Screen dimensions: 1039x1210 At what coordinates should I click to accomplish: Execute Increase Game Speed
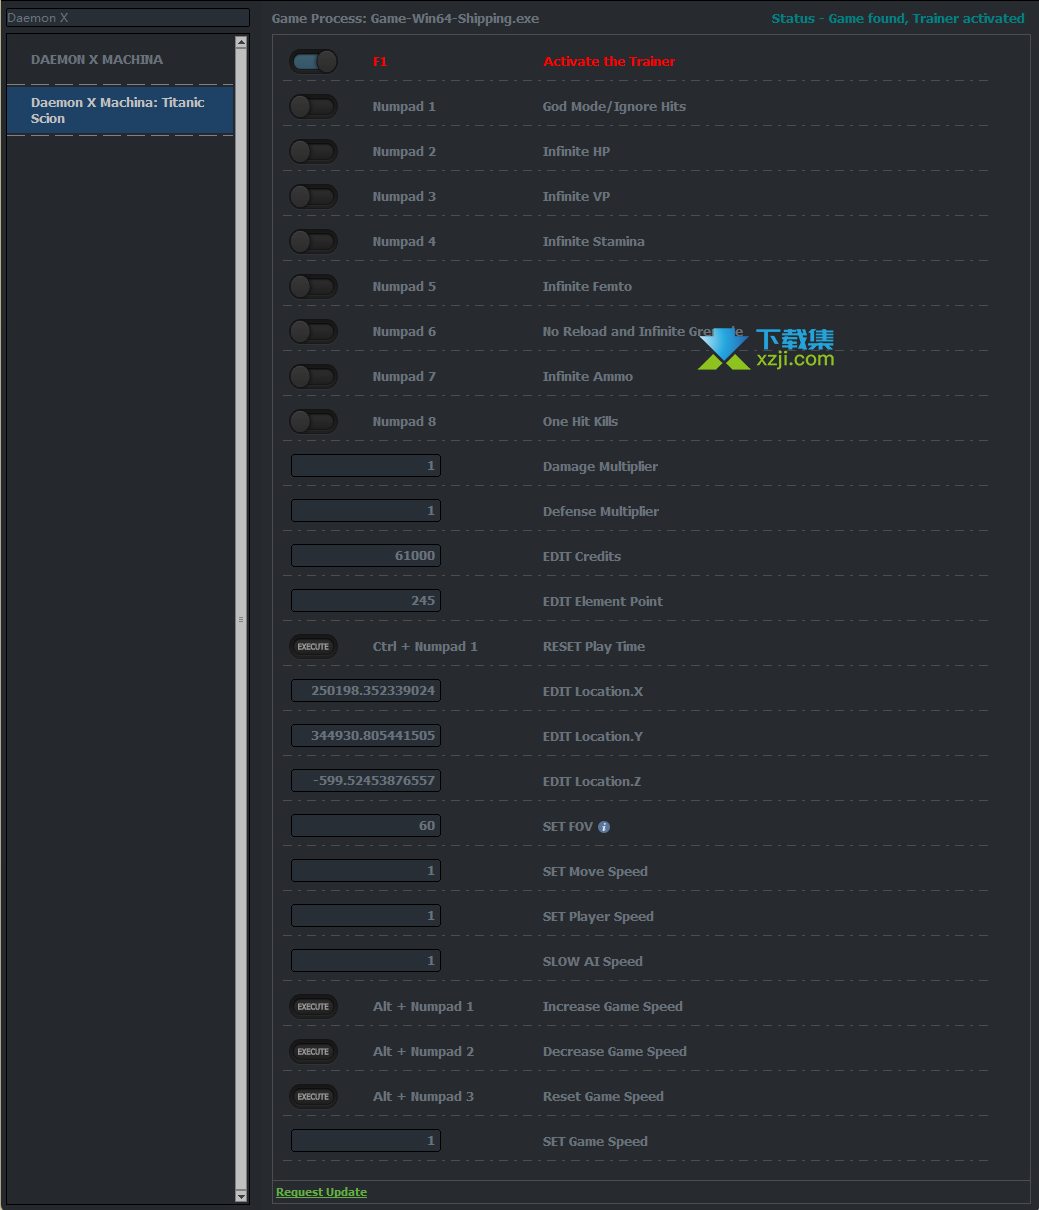point(313,1007)
